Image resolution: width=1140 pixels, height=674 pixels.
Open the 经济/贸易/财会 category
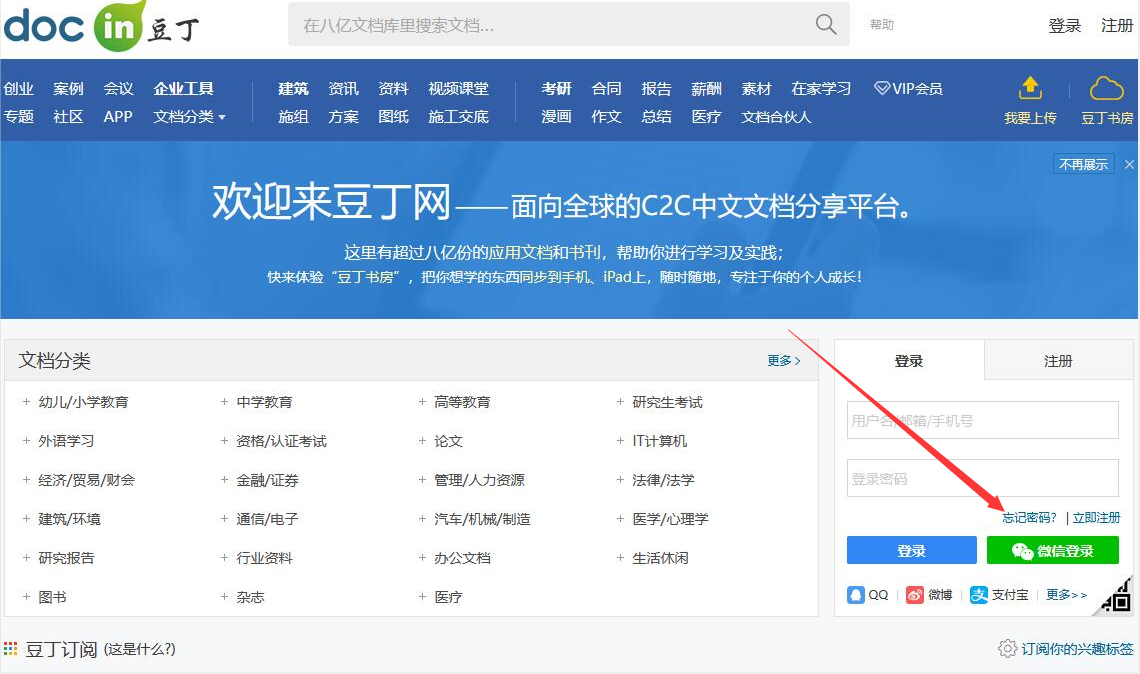tap(87, 480)
